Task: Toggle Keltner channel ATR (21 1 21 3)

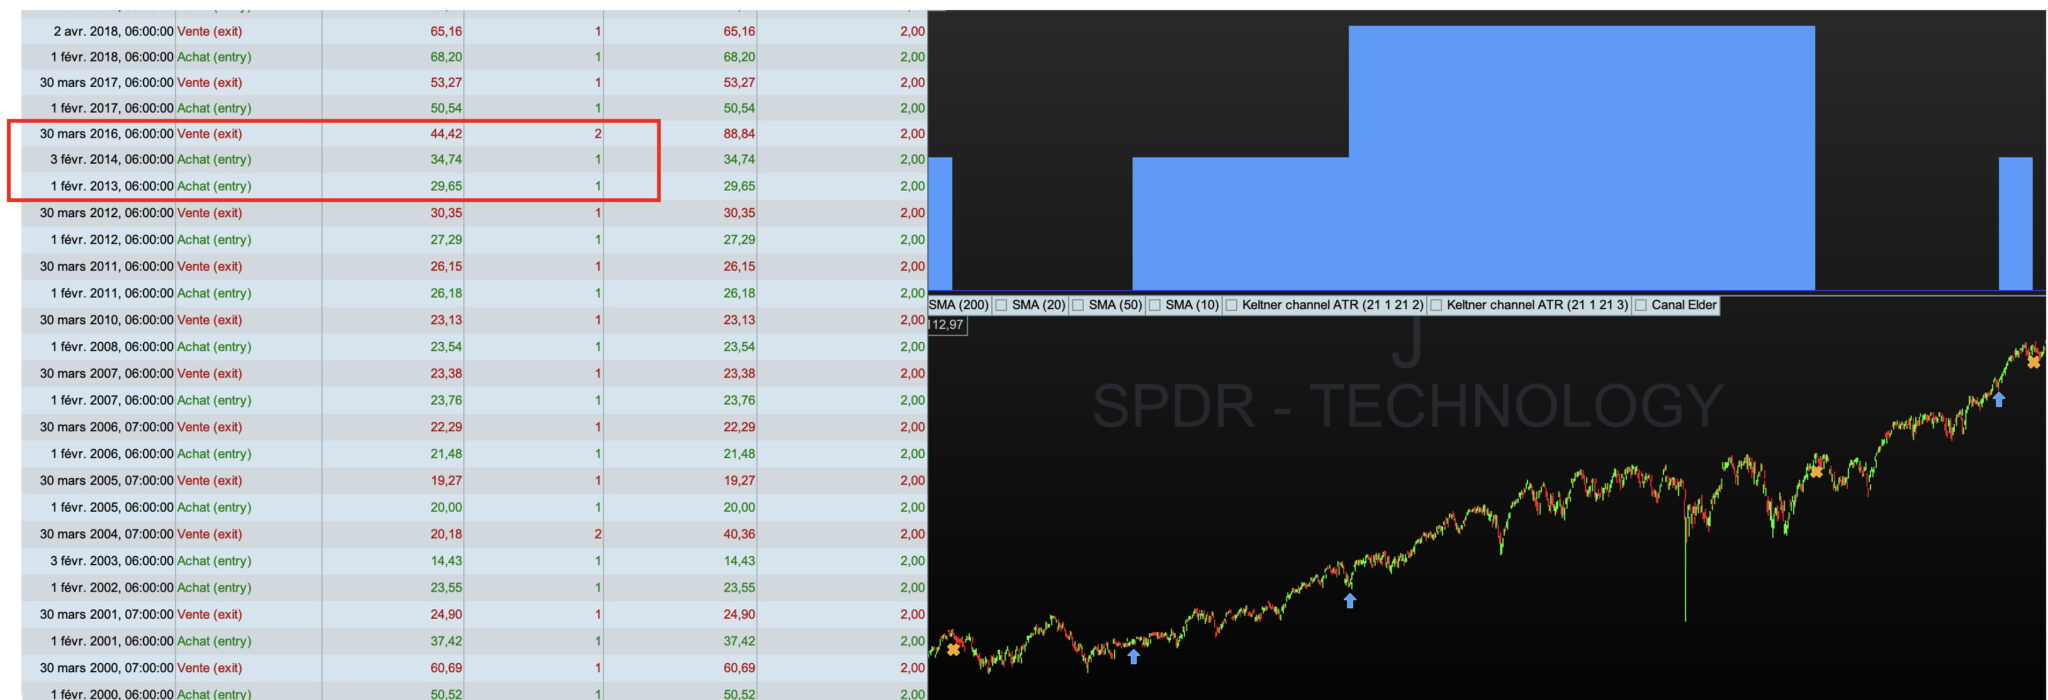Action: tap(1436, 305)
